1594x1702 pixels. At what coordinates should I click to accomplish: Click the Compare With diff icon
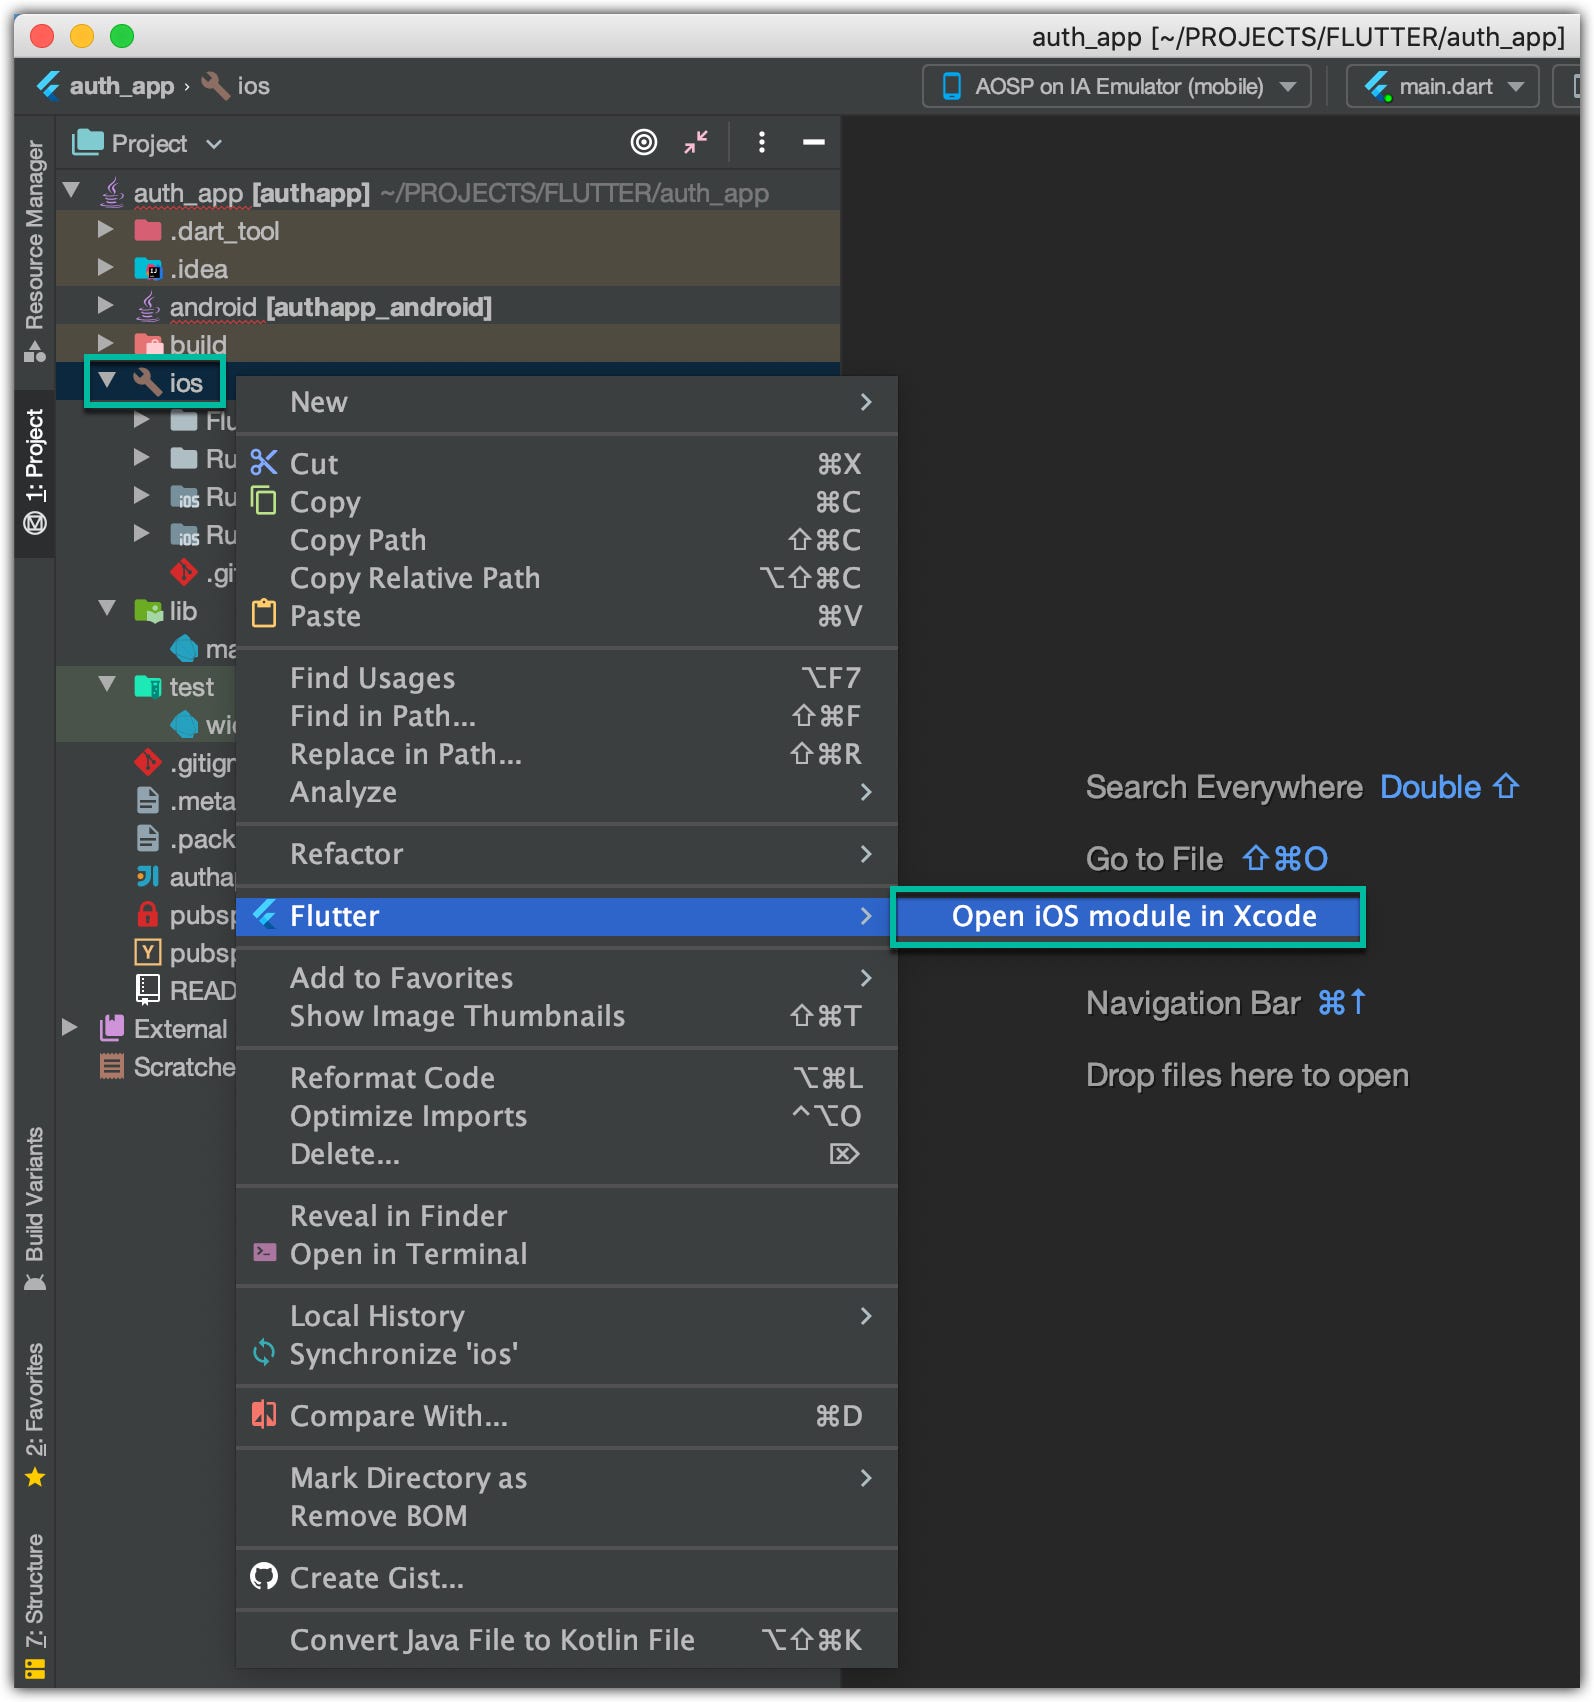(x=264, y=1414)
